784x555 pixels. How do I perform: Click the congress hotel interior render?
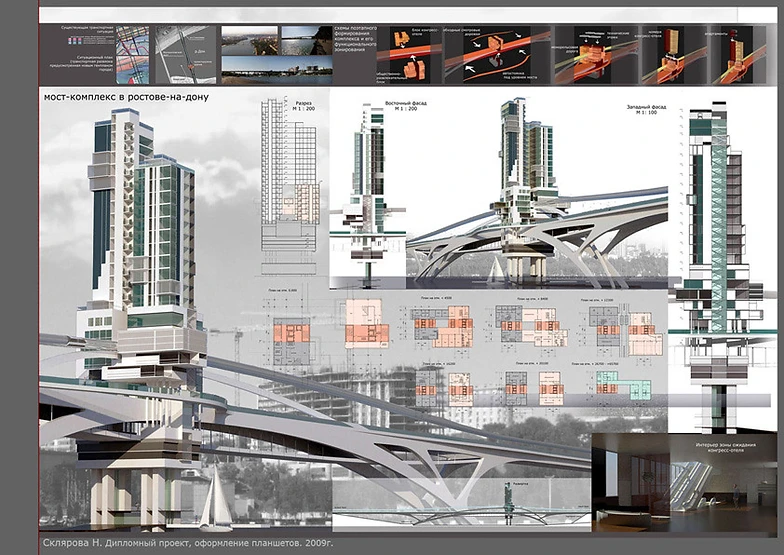684,483
